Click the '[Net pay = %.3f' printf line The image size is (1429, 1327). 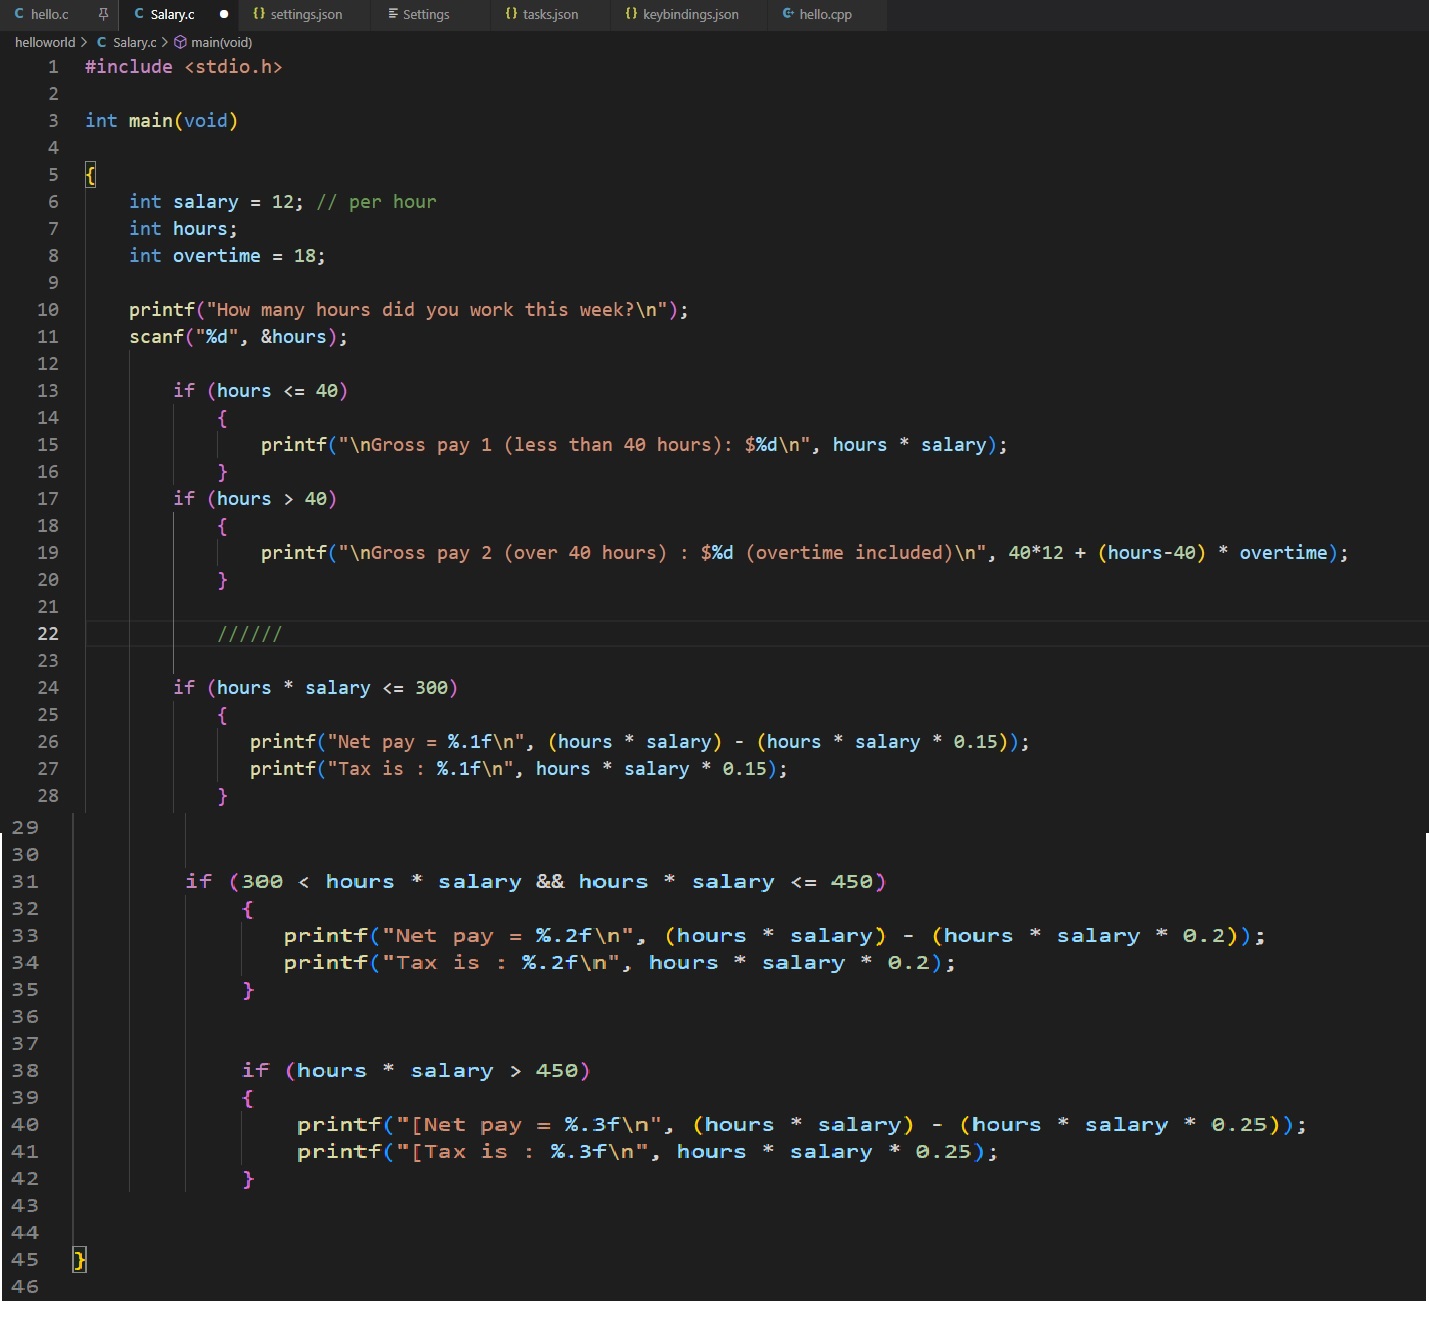click(801, 1125)
